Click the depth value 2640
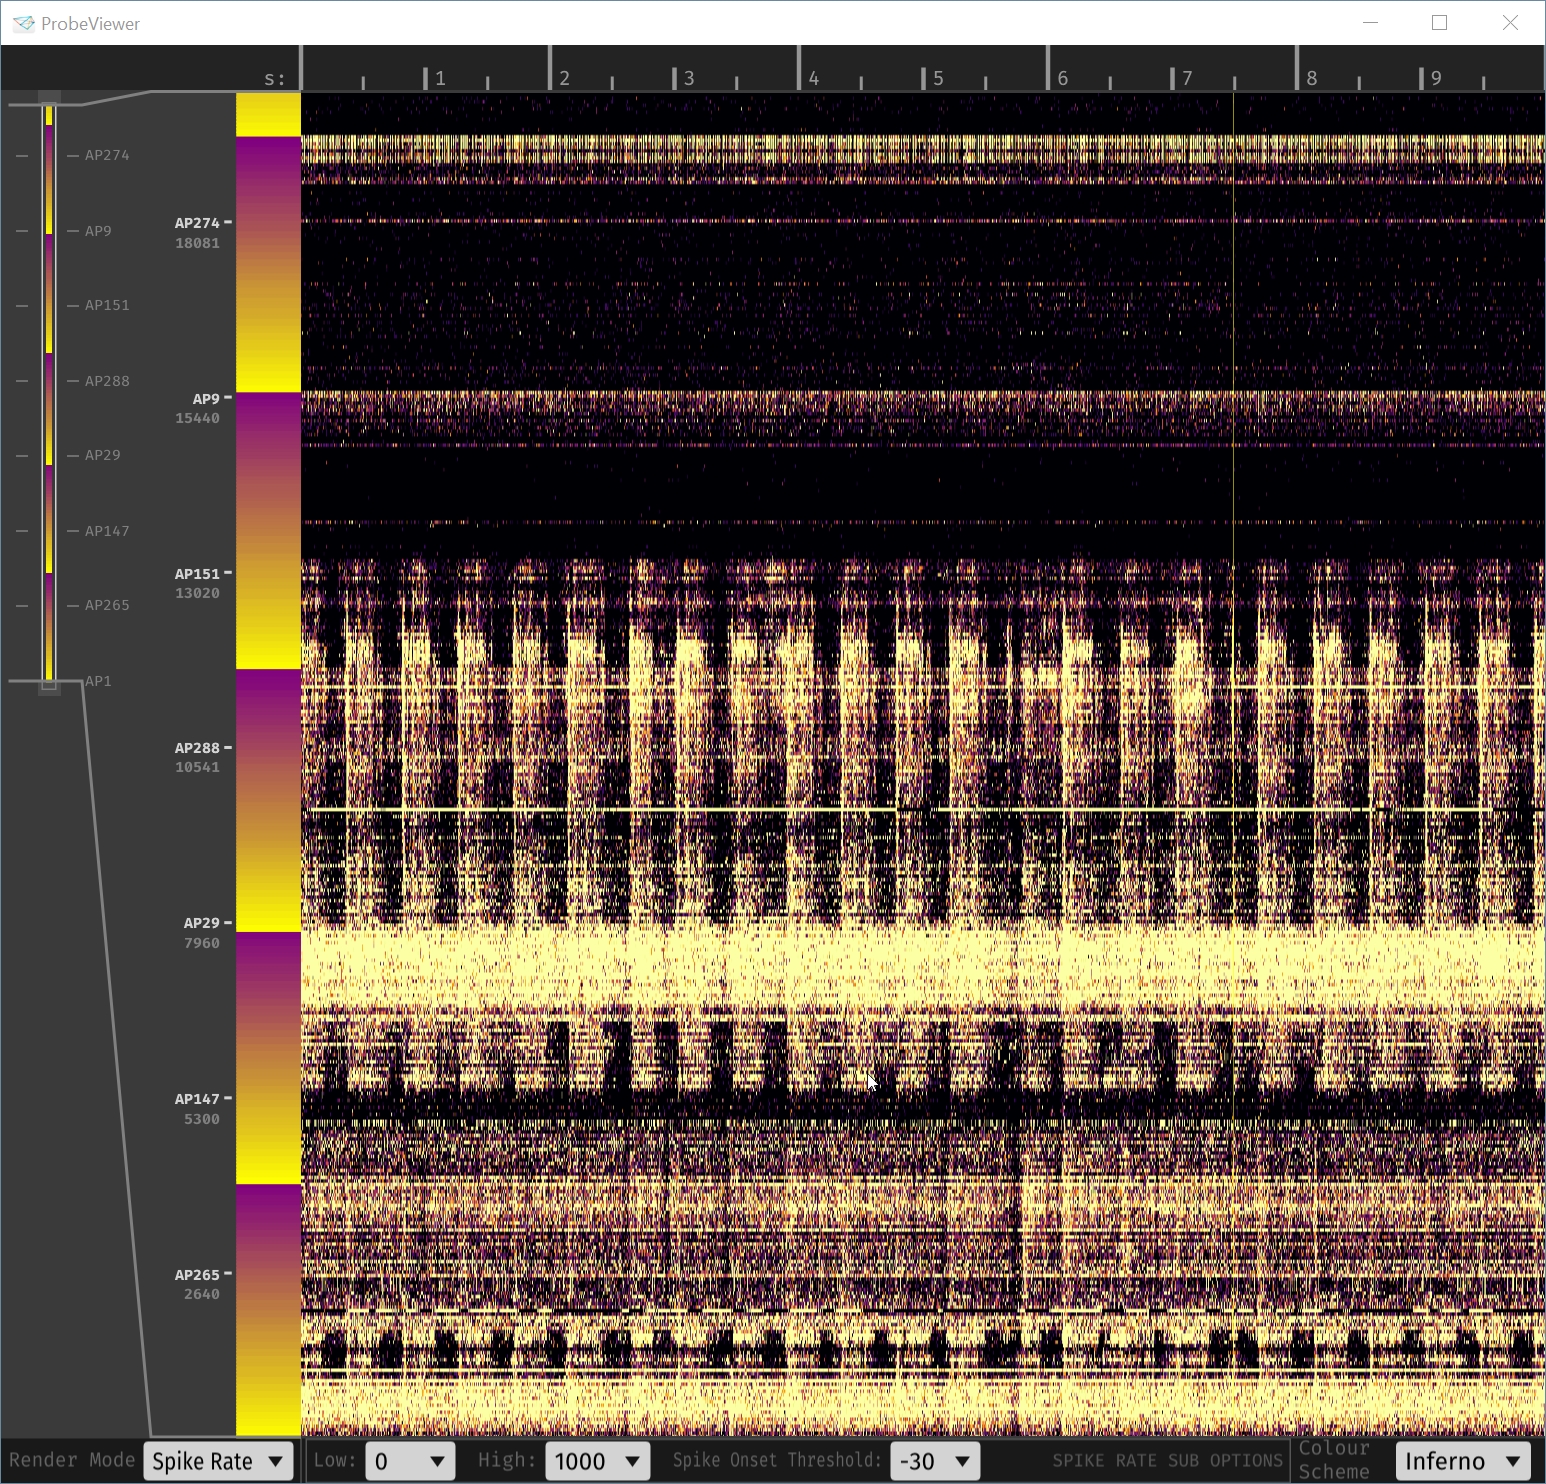Screen dimensions: 1546x1484 [x=201, y=1294]
